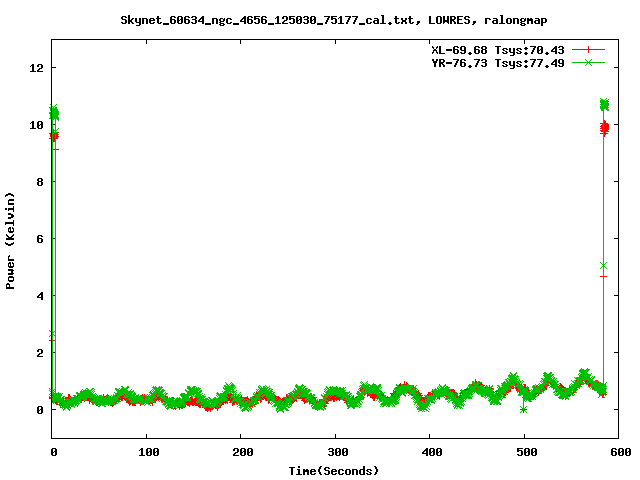The height and width of the screenshot is (480, 640).
Task: Select the XL-69.68 Tsys:70.43 legend label
Action: (x=498, y=50)
